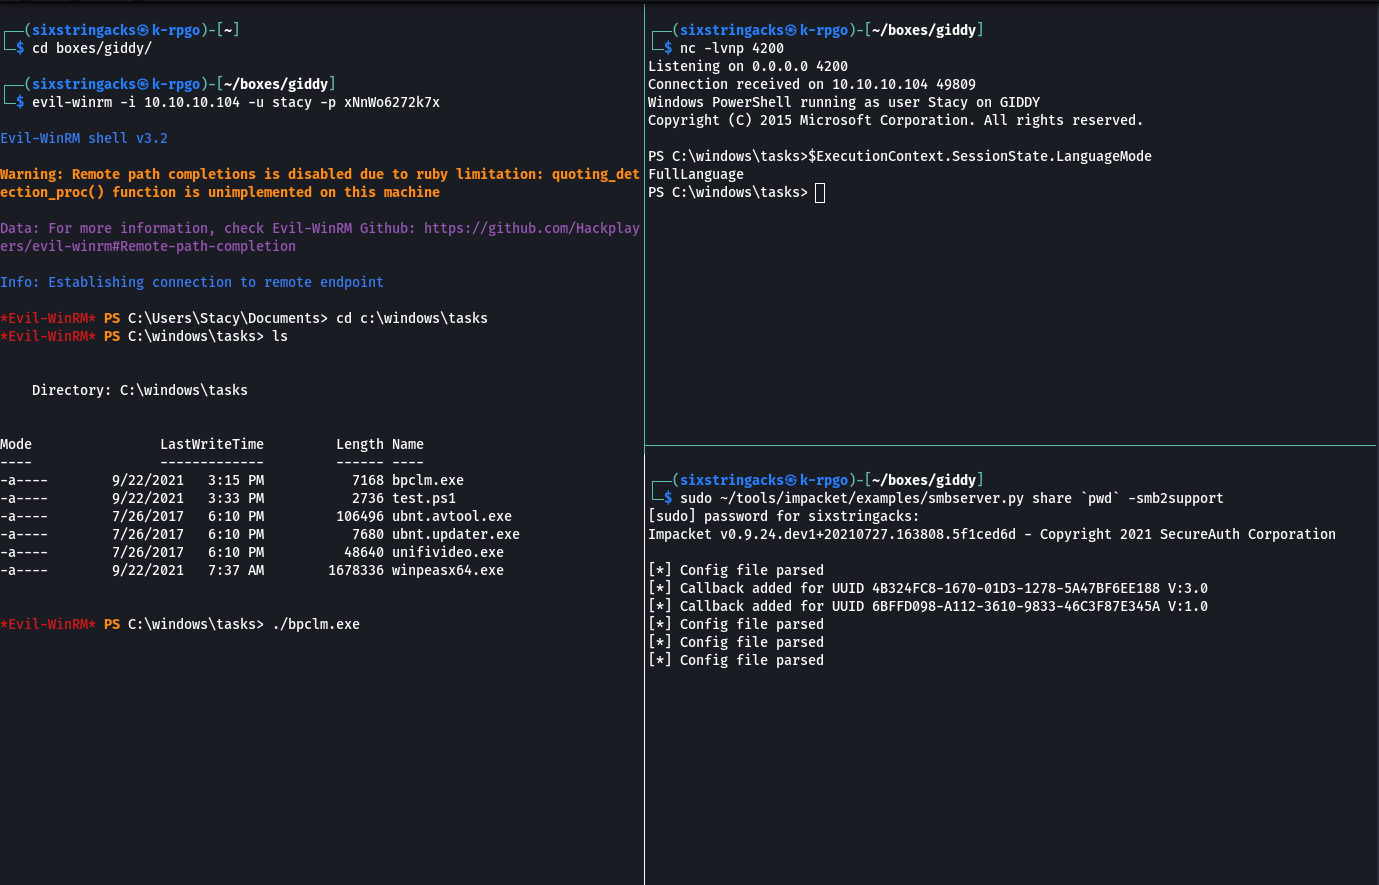Click the '3:15 PM' timestamp for bpclm.exe
The height and width of the screenshot is (885, 1379).
pos(236,480)
